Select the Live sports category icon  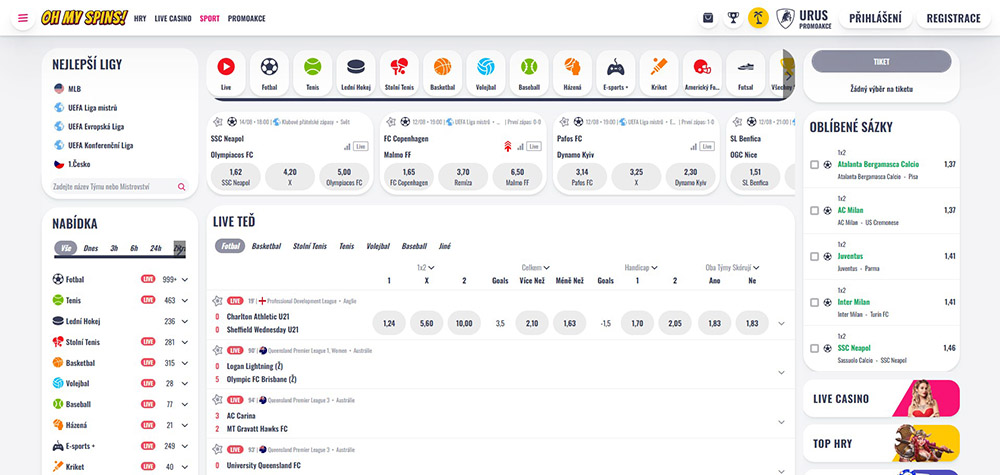pos(226,68)
